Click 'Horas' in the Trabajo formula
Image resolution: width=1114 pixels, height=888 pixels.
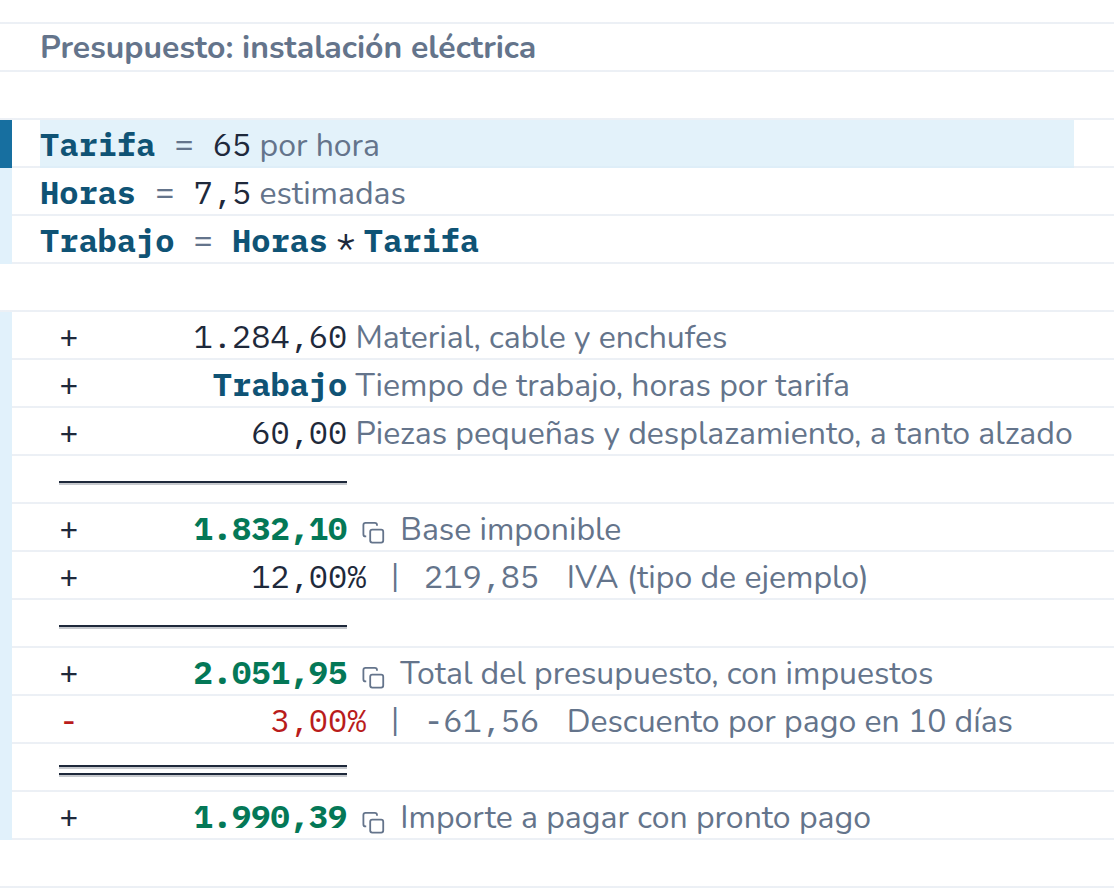(279, 242)
